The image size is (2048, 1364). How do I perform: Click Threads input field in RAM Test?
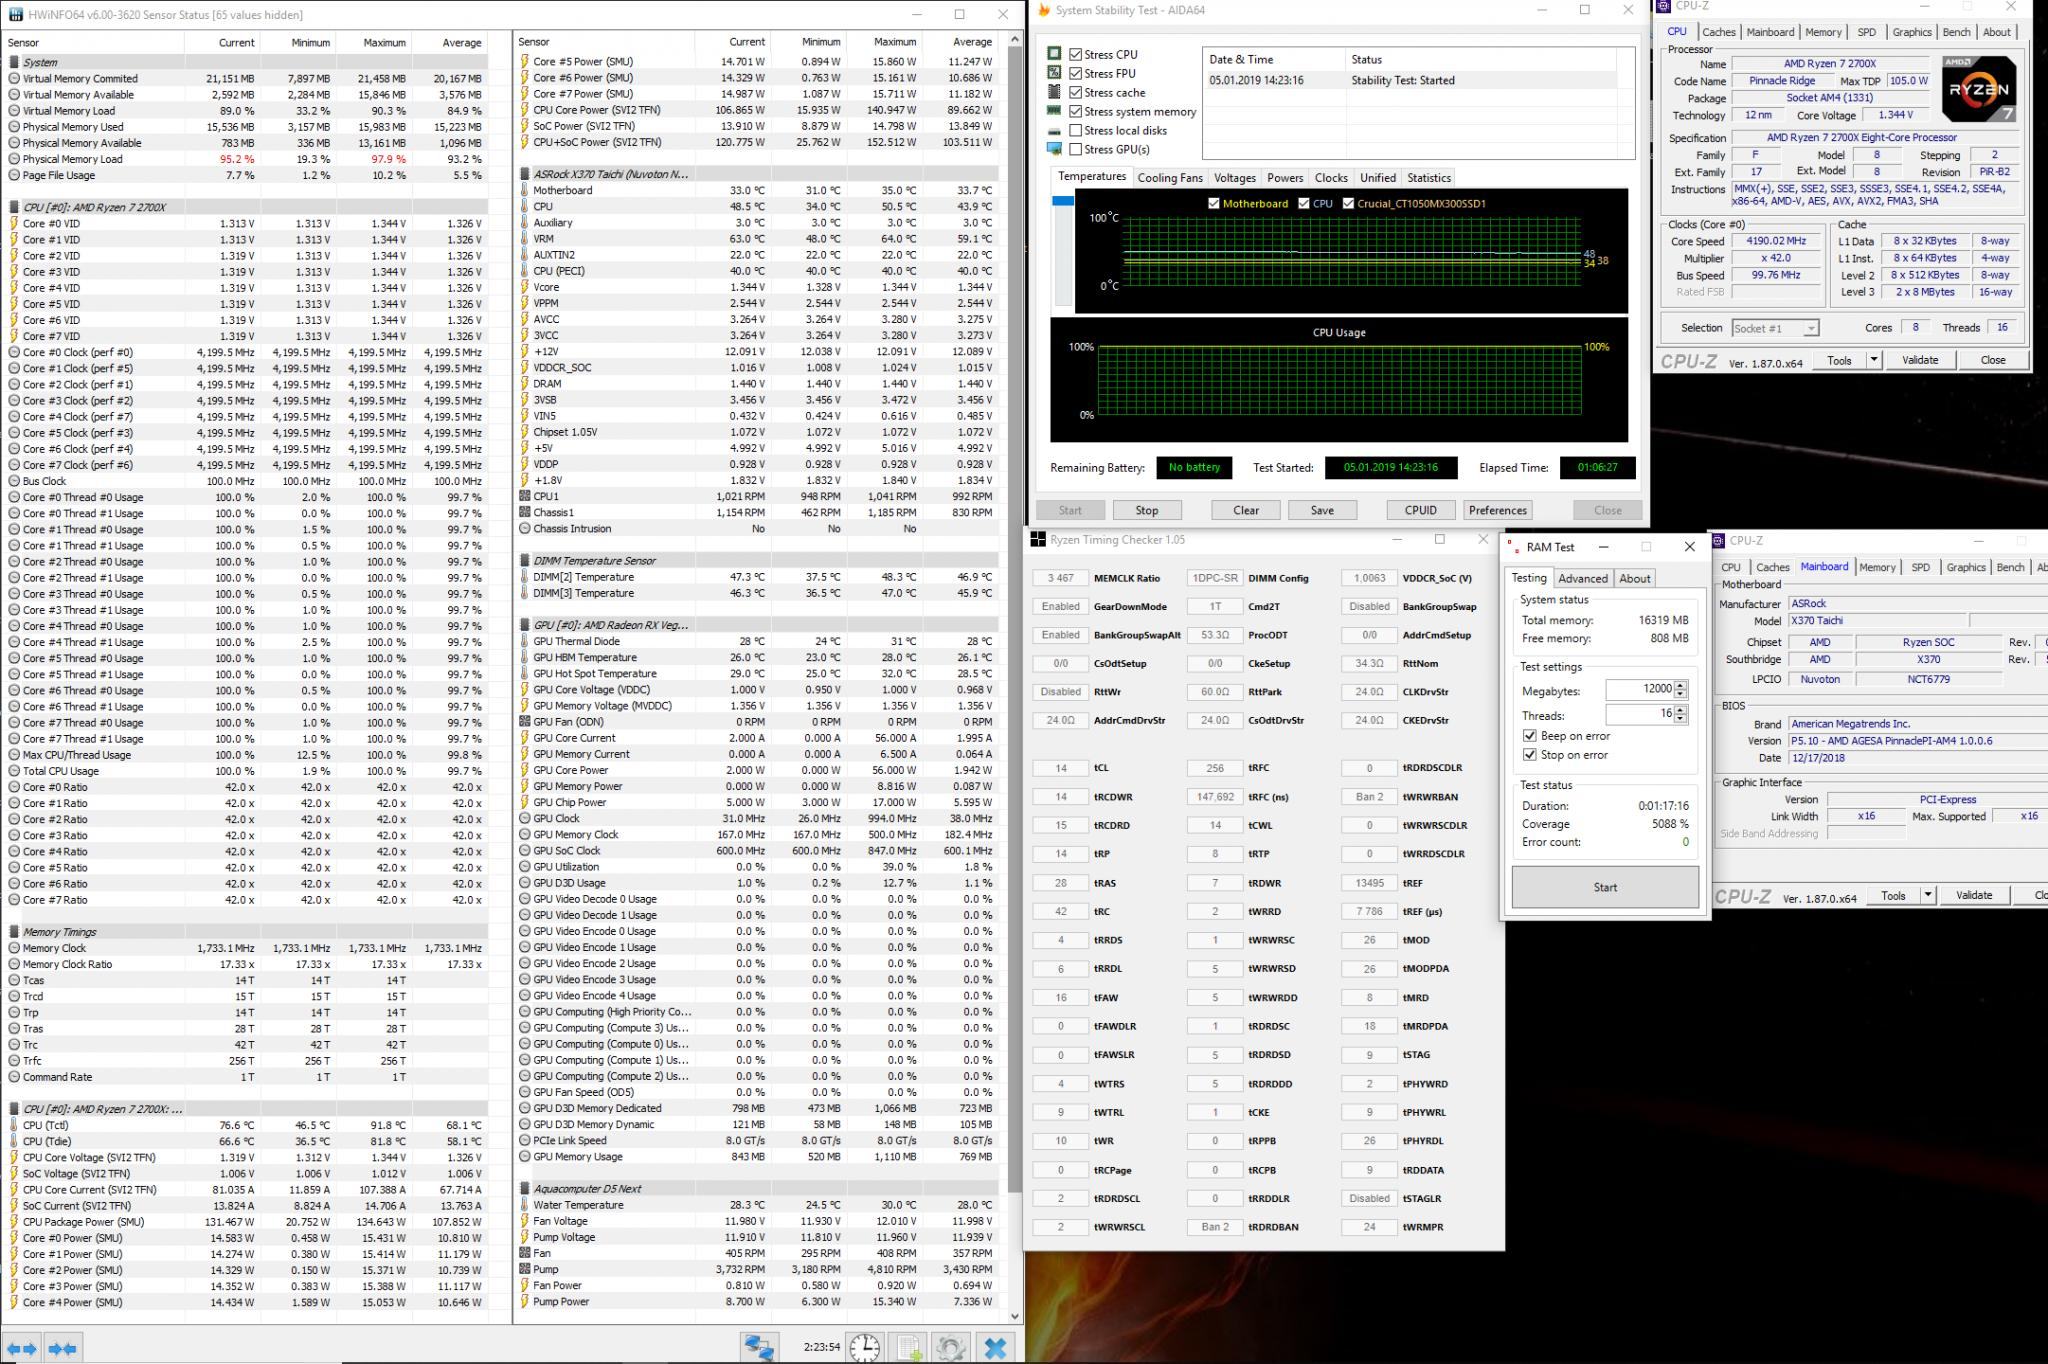[x=1640, y=714]
